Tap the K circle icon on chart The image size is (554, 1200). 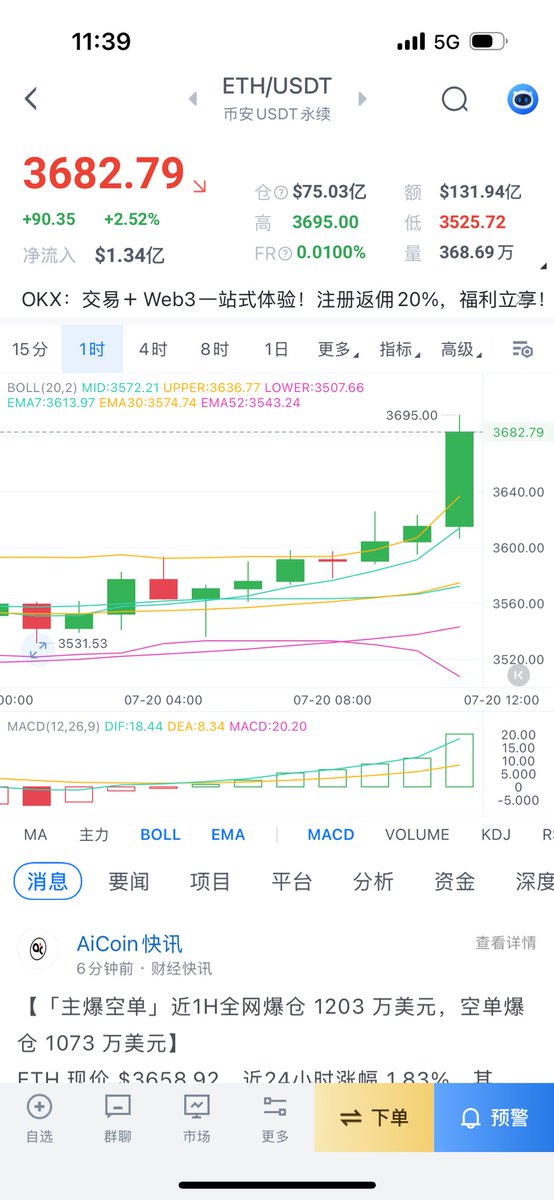(518, 675)
